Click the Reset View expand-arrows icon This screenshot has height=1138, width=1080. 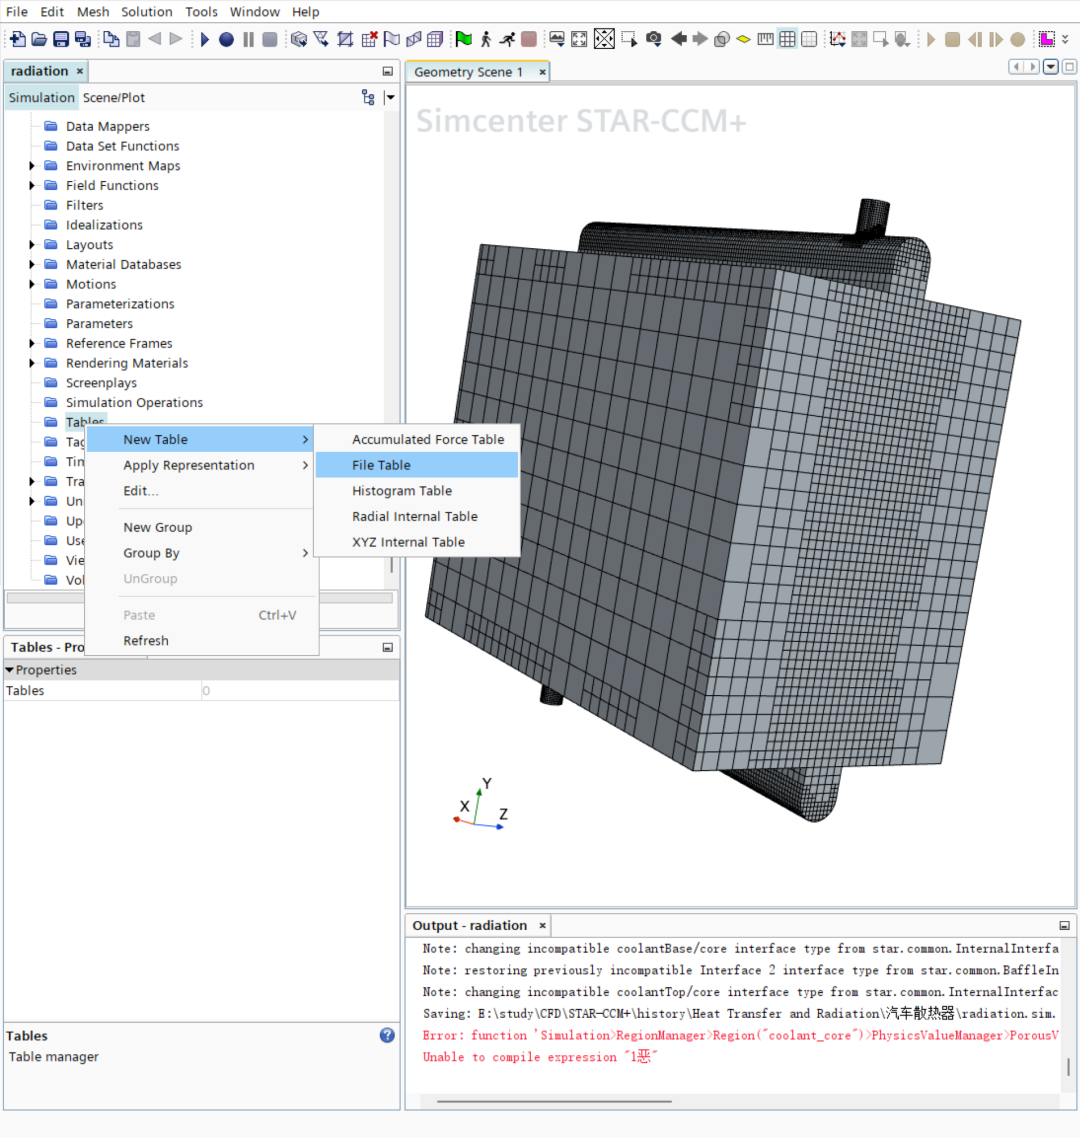[579, 39]
